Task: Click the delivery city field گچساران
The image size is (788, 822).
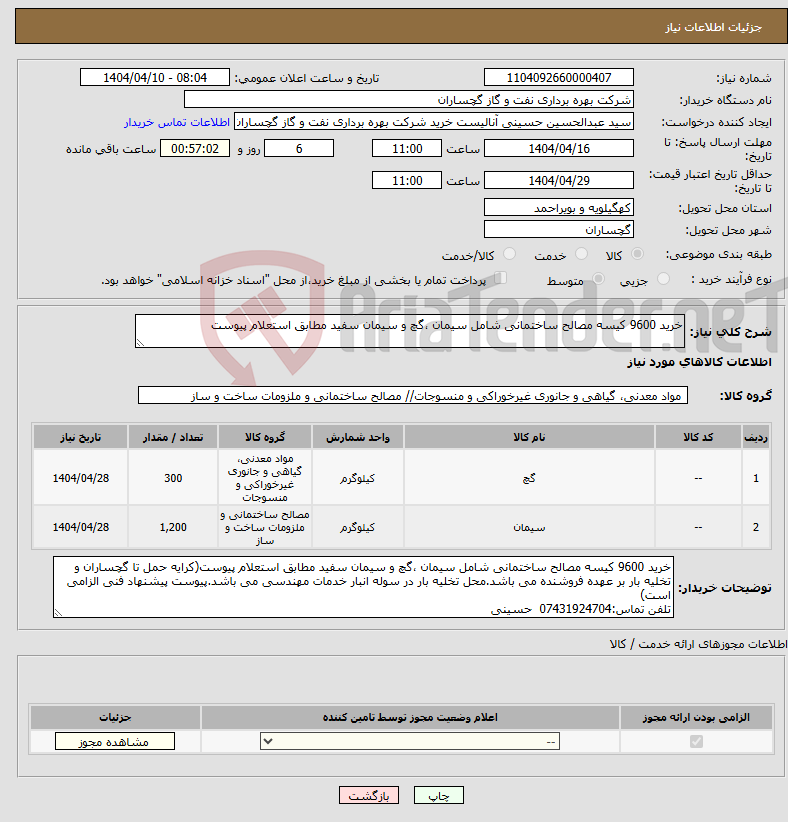Action: 559,230
